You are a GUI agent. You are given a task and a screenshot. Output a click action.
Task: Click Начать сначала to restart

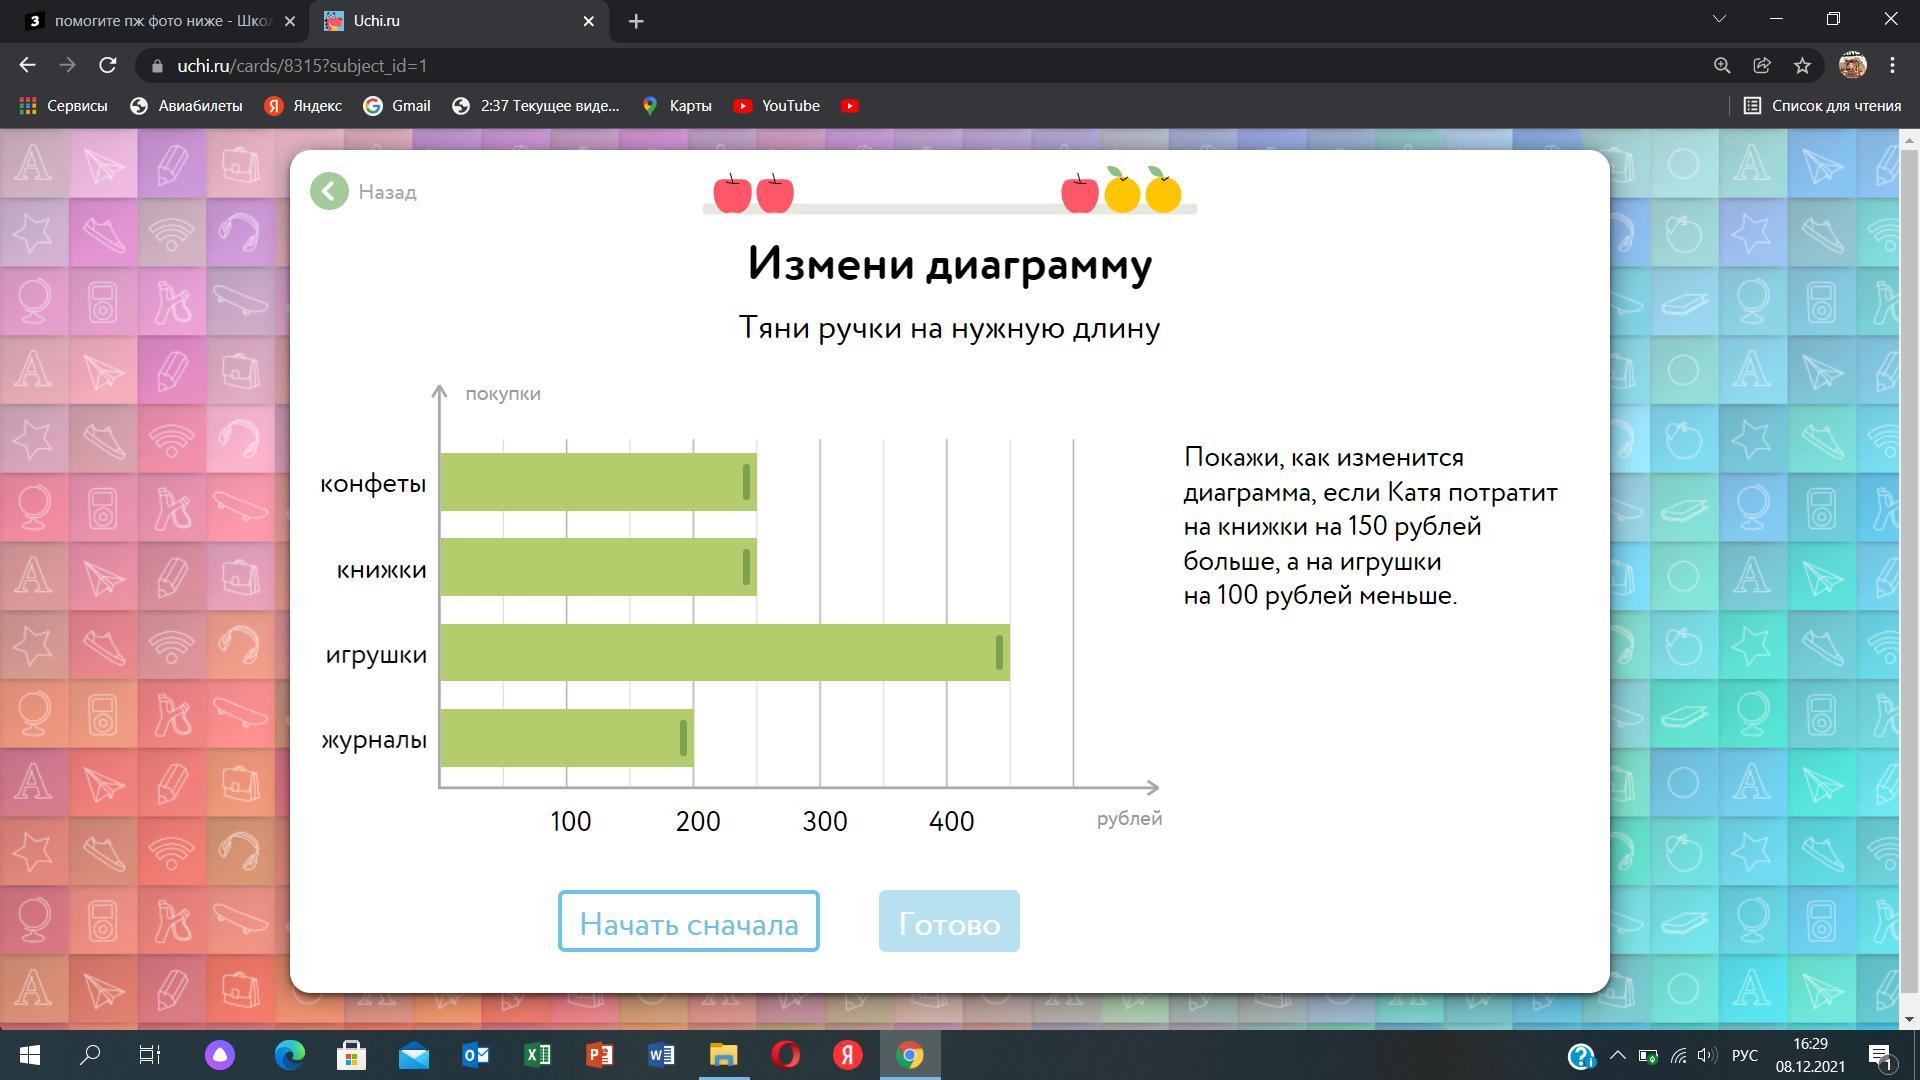688,922
